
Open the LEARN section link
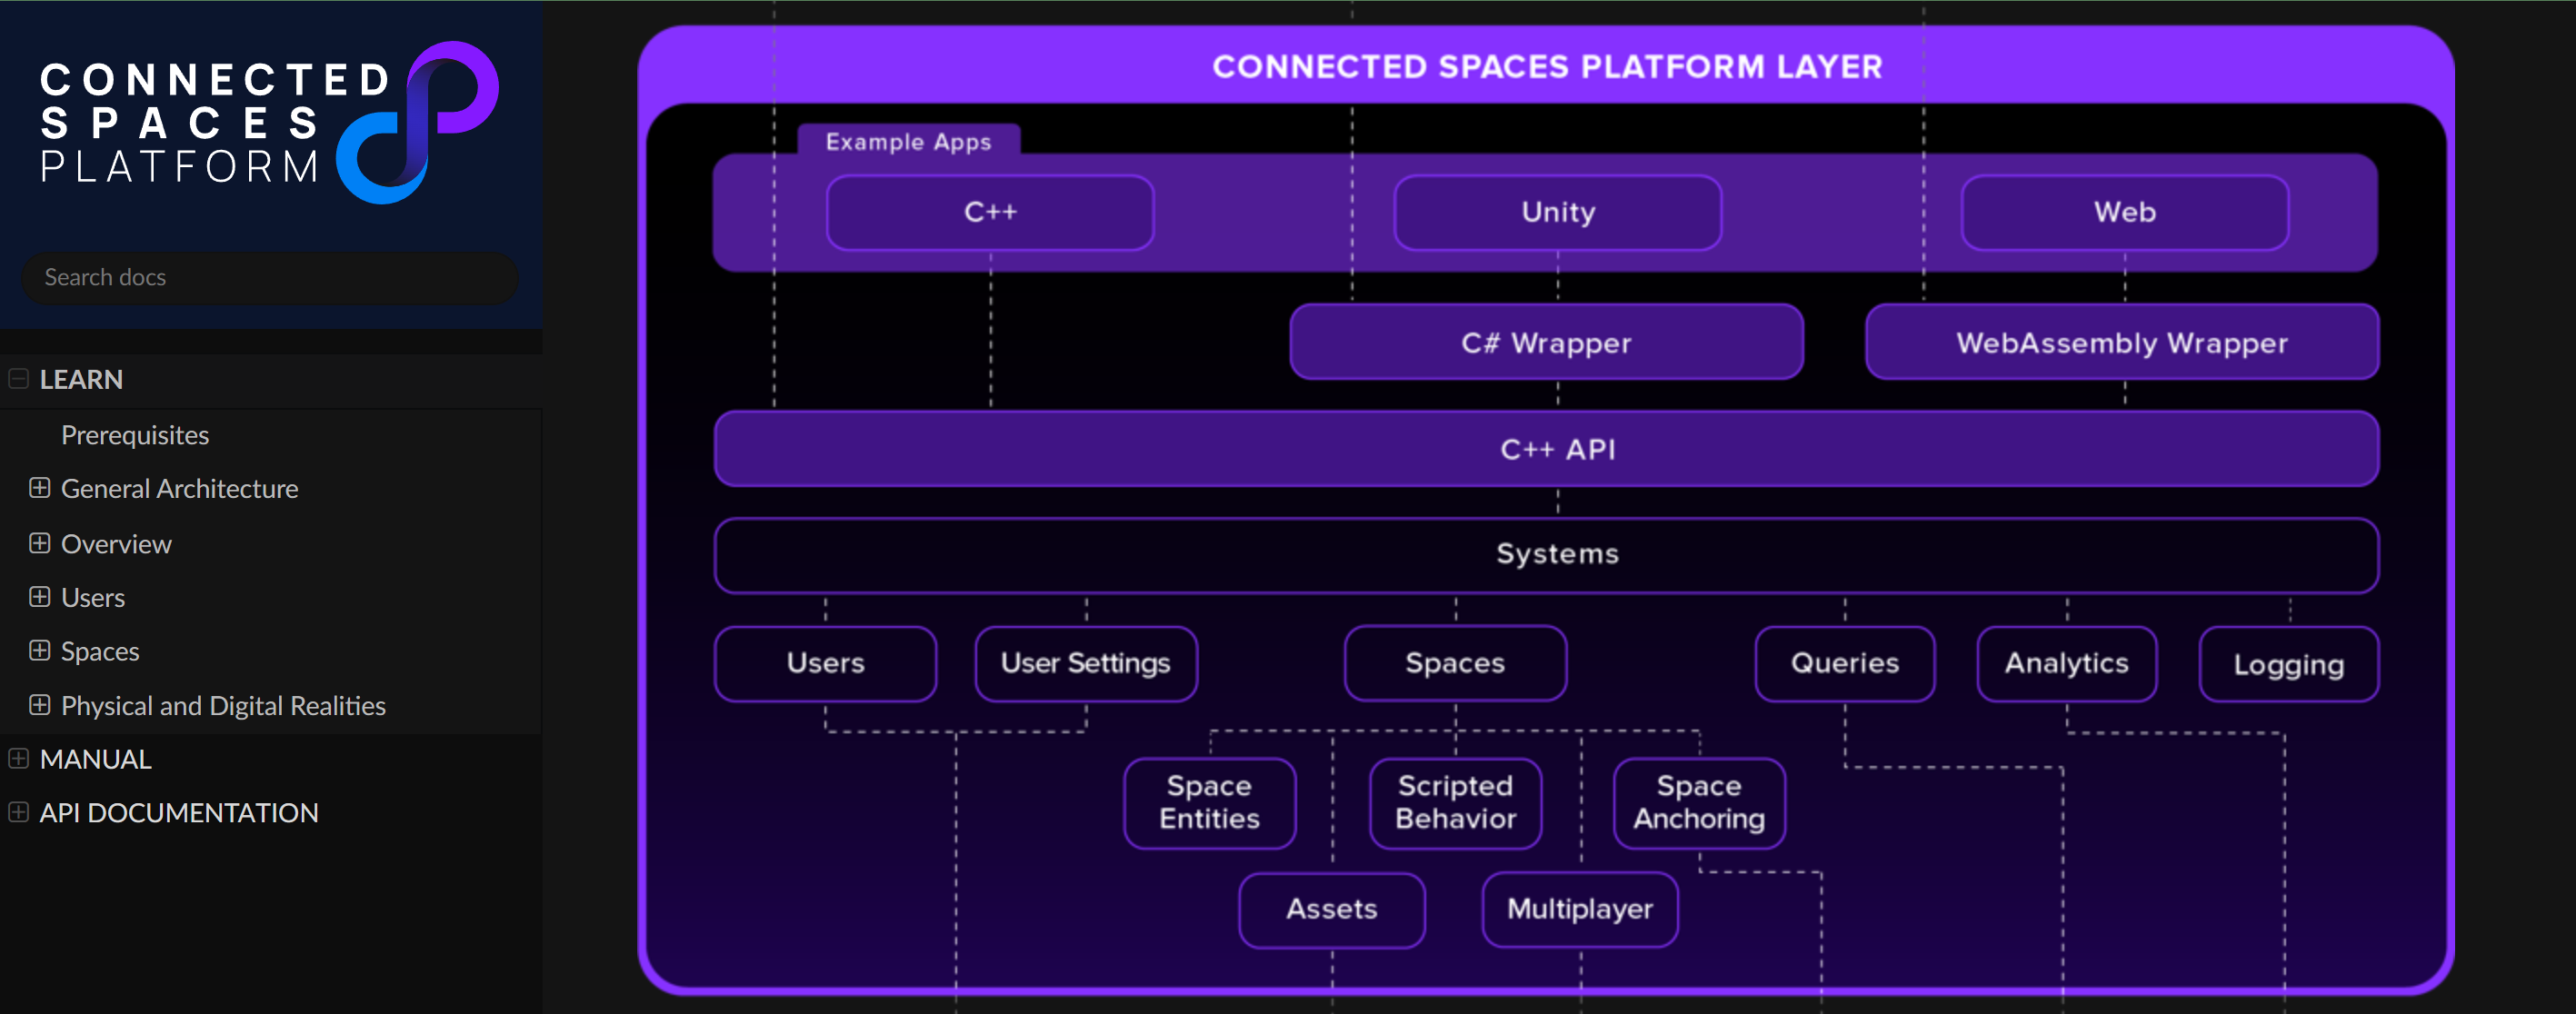click(x=81, y=379)
